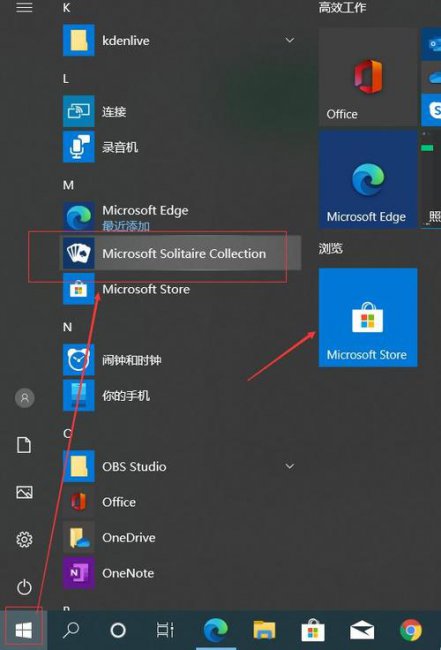This screenshot has width=441, height=650.
Task: Open OneDrive from the app list
Action: coord(179,538)
